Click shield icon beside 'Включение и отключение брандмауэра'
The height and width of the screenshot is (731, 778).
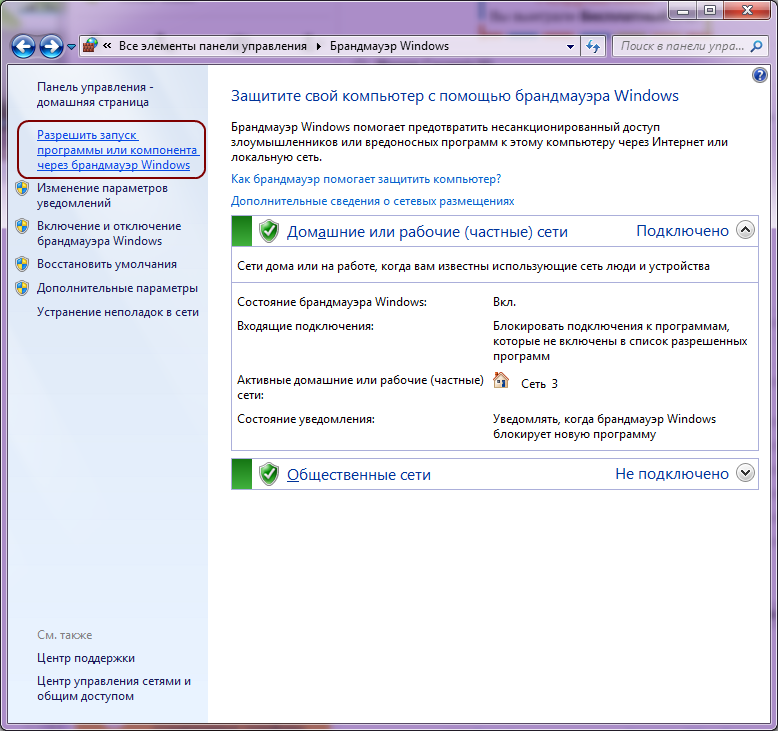(x=22, y=226)
